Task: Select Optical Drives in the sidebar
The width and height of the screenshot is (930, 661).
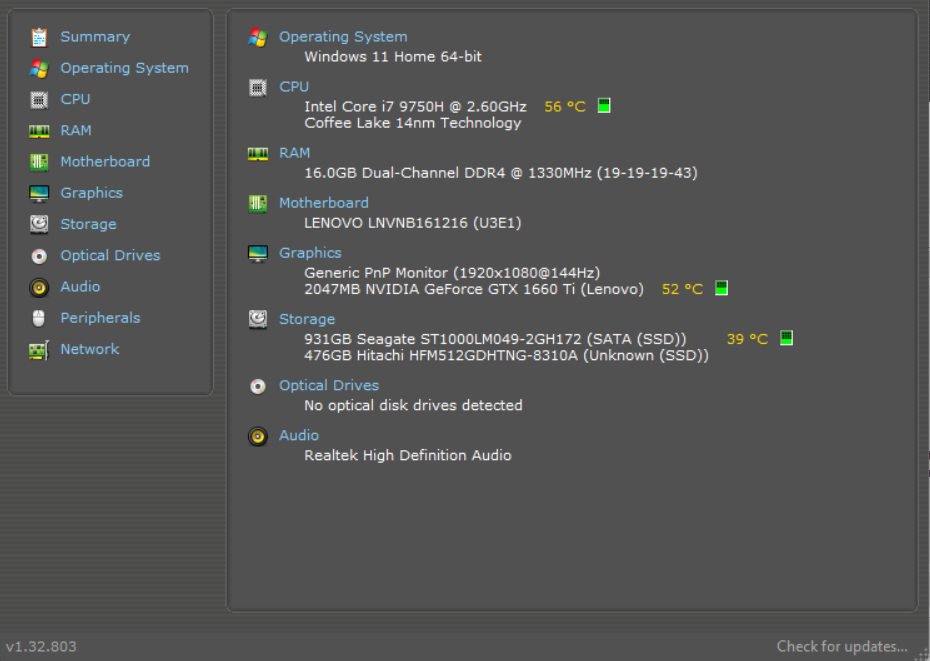Action: (110, 256)
